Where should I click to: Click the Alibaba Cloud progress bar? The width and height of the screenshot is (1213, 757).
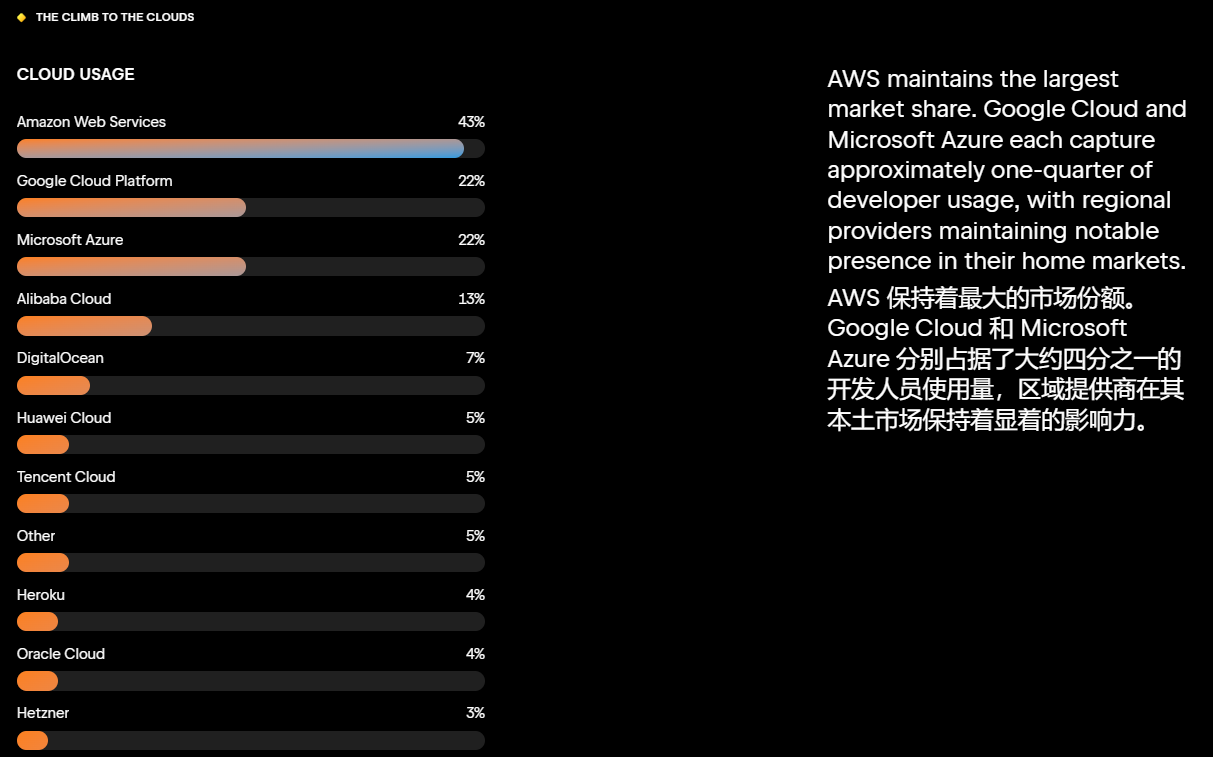click(x=250, y=326)
